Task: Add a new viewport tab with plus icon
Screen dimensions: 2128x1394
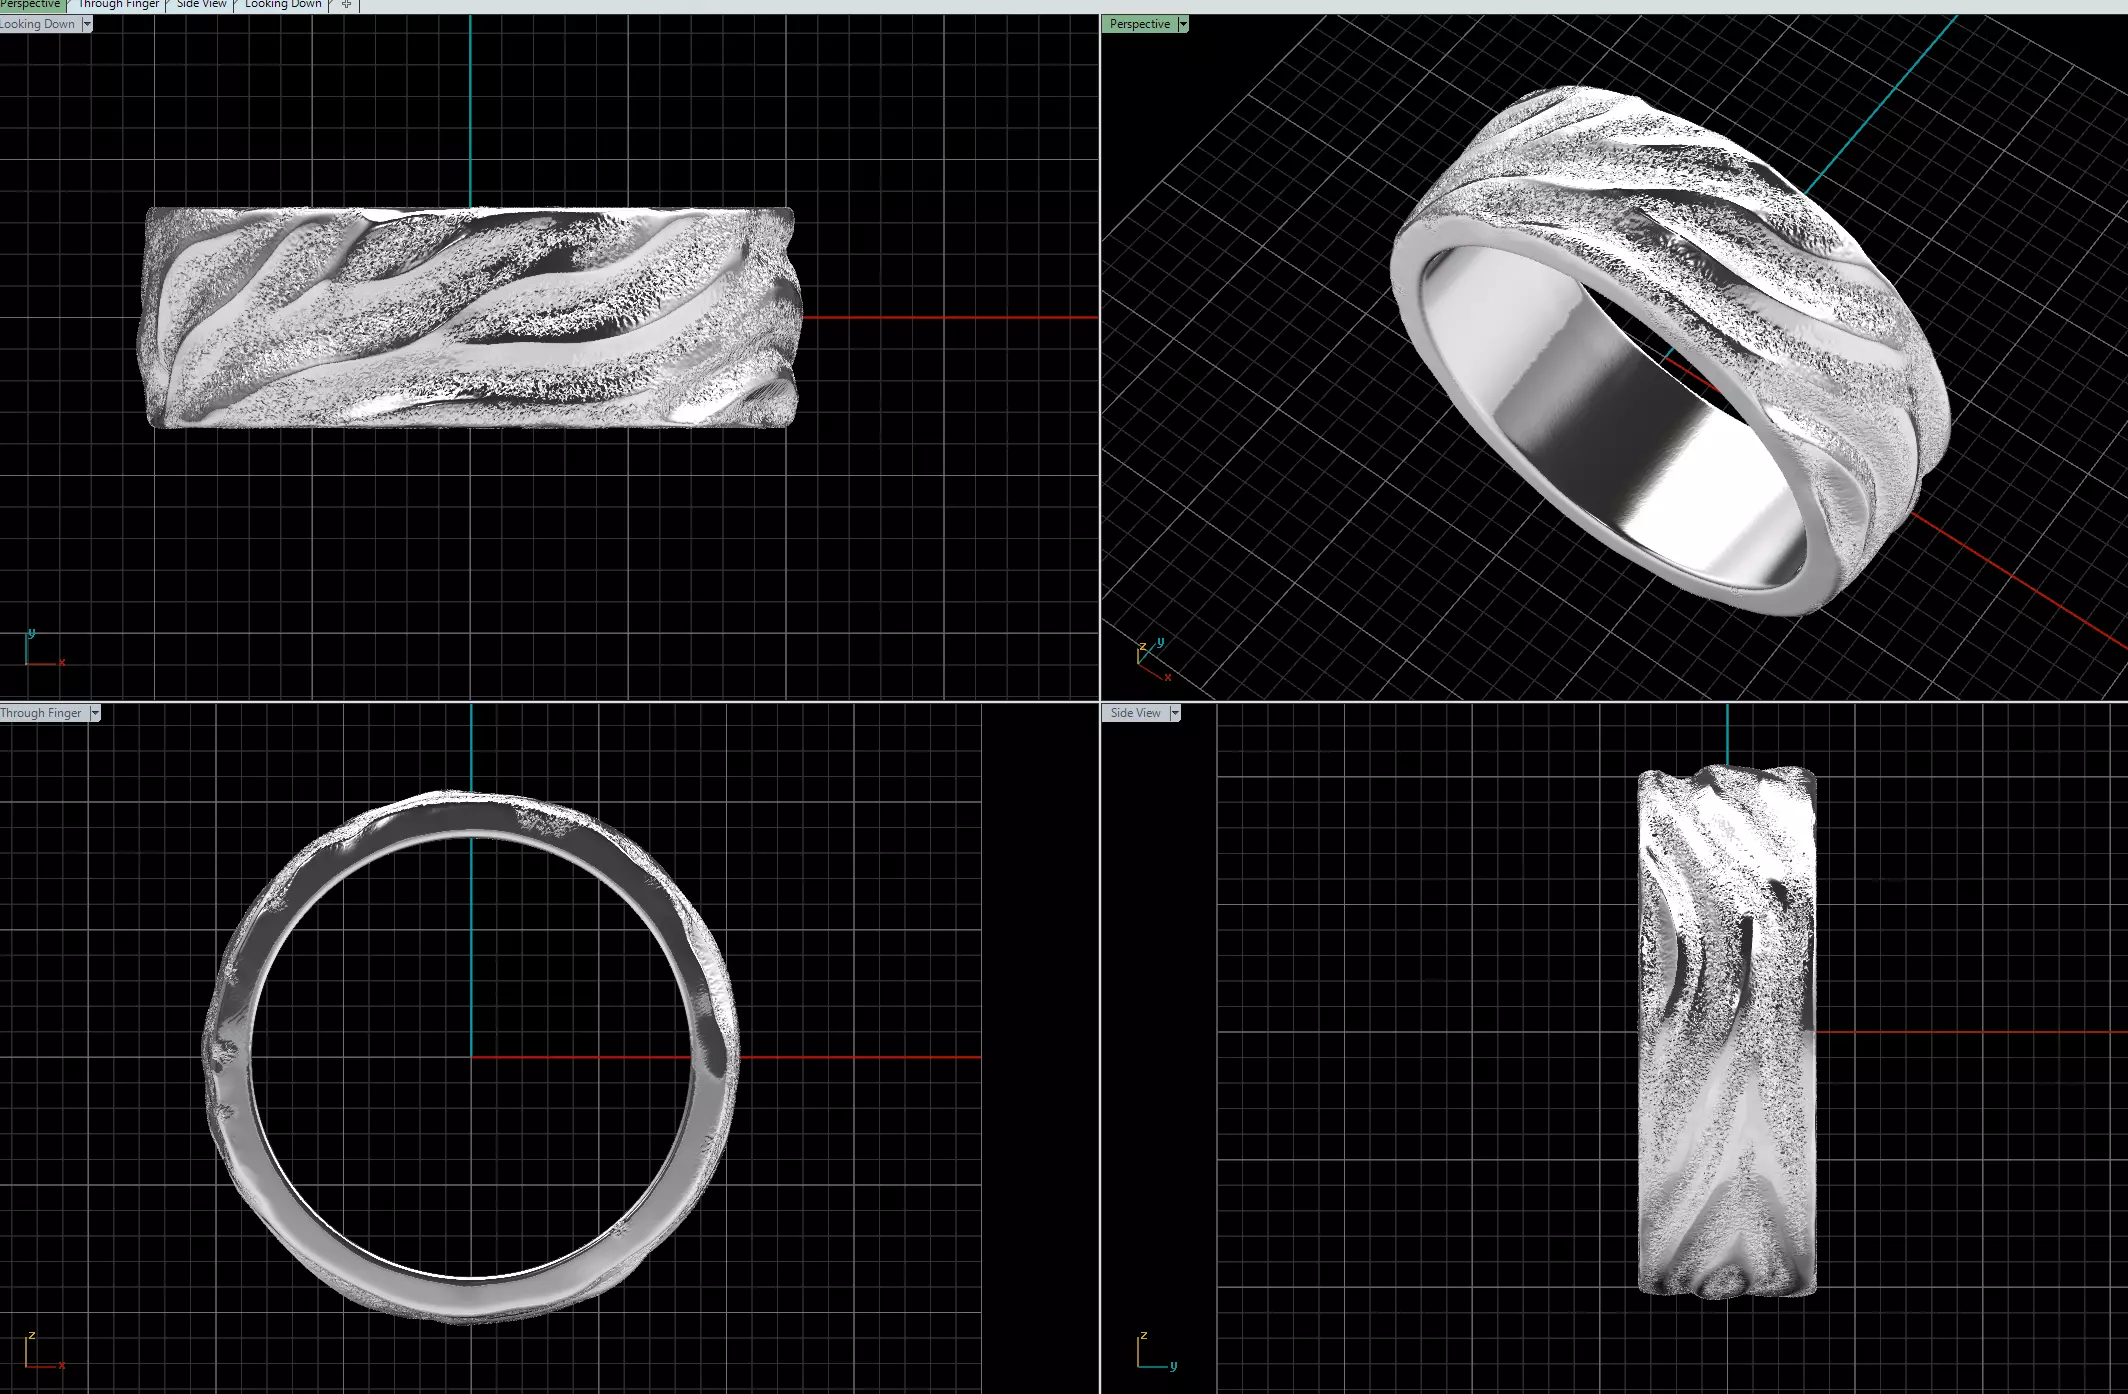Action: tap(346, 5)
